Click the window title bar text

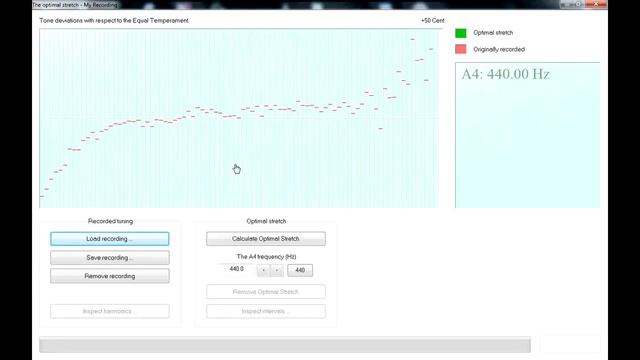75,5
